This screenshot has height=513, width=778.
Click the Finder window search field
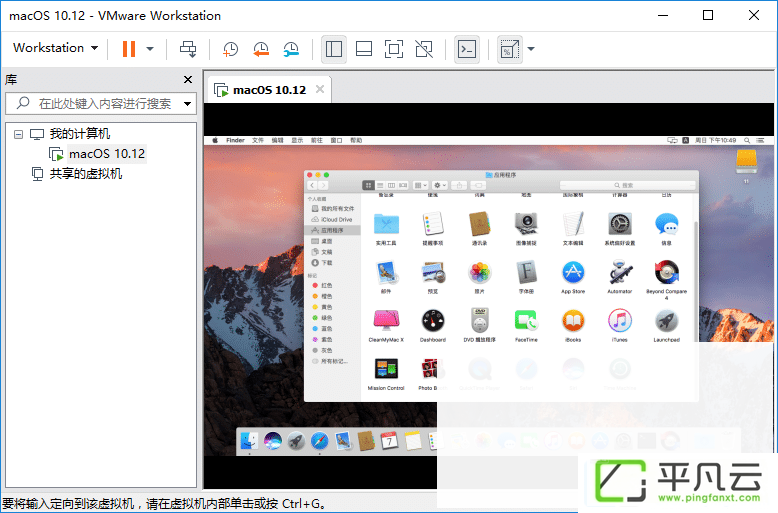click(x=628, y=185)
